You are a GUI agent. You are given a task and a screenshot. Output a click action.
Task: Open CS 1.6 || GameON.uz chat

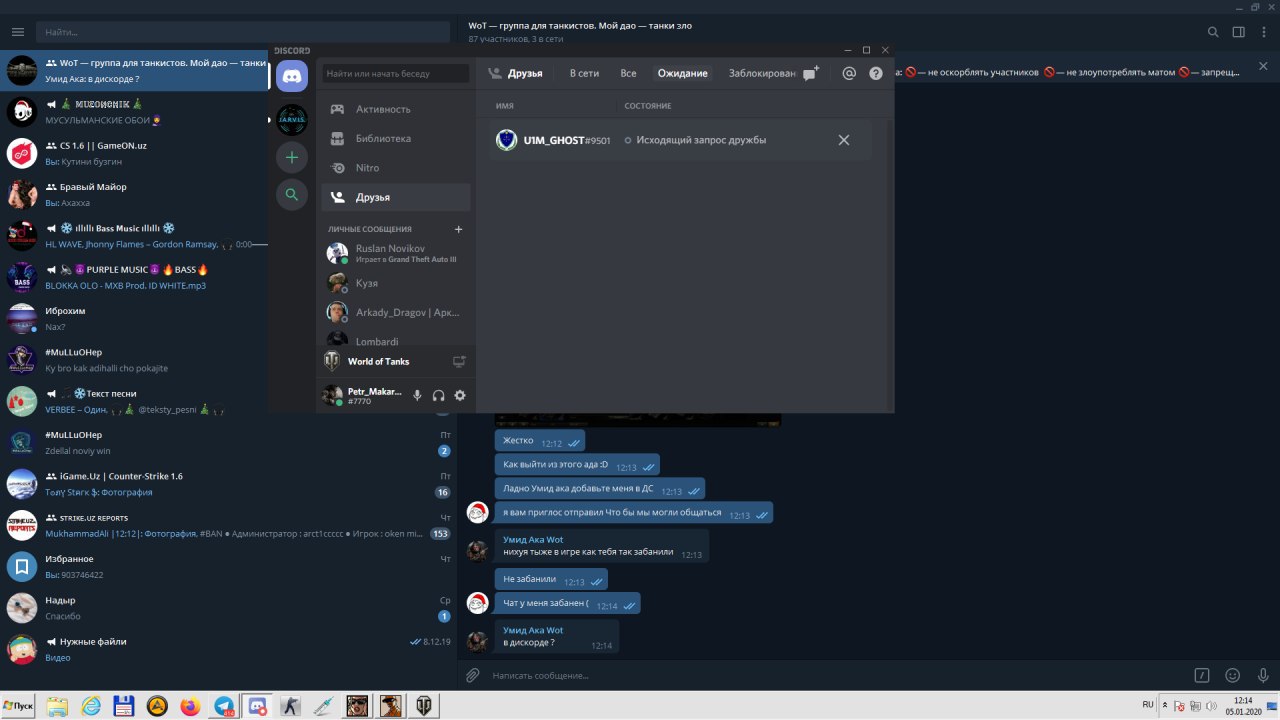tap(134, 153)
